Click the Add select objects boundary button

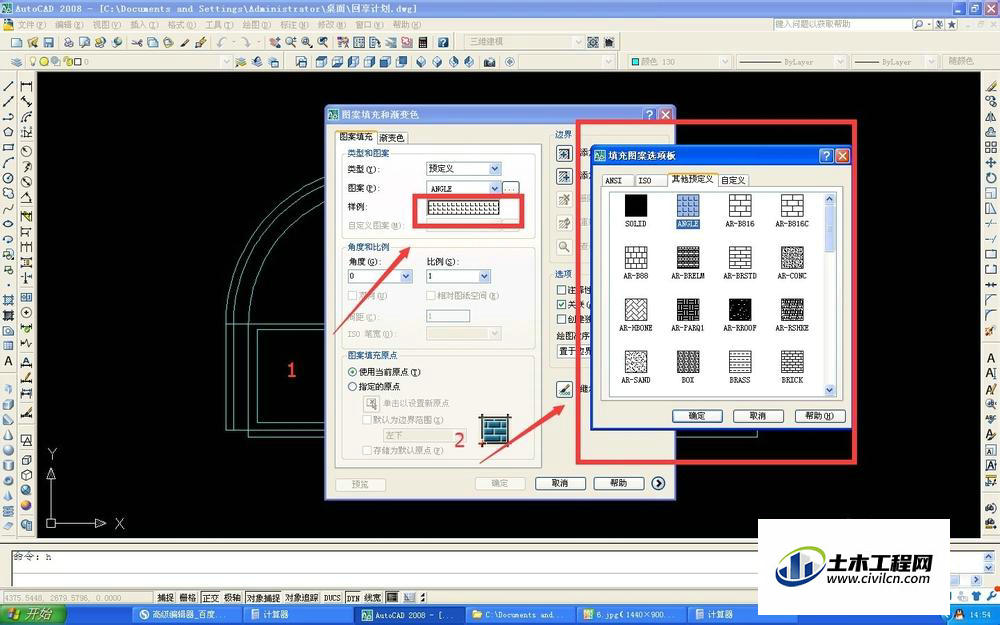click(x=564, y=176)
